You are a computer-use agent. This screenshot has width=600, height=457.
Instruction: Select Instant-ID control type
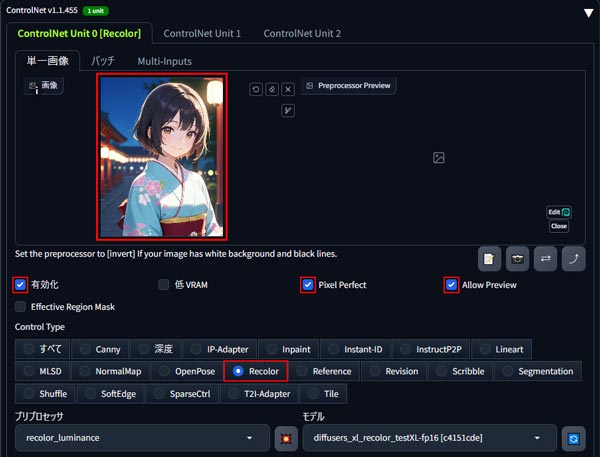[x=355, y=349]
